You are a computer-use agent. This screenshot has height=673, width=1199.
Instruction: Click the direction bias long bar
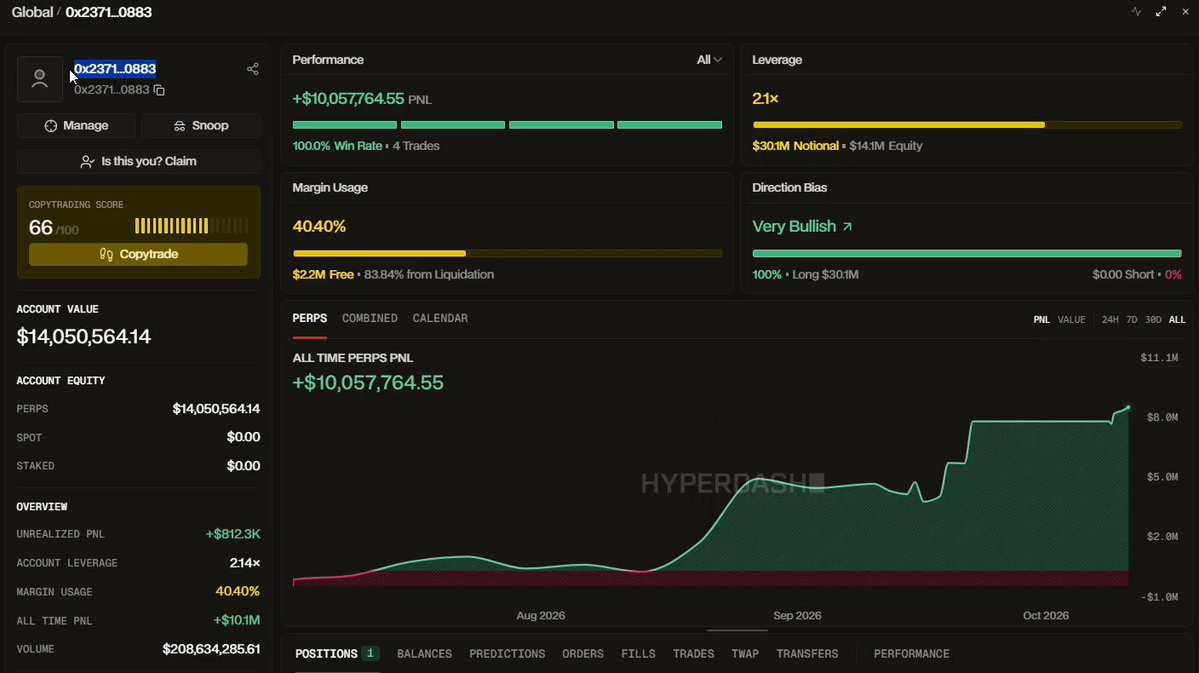(967, 253)
